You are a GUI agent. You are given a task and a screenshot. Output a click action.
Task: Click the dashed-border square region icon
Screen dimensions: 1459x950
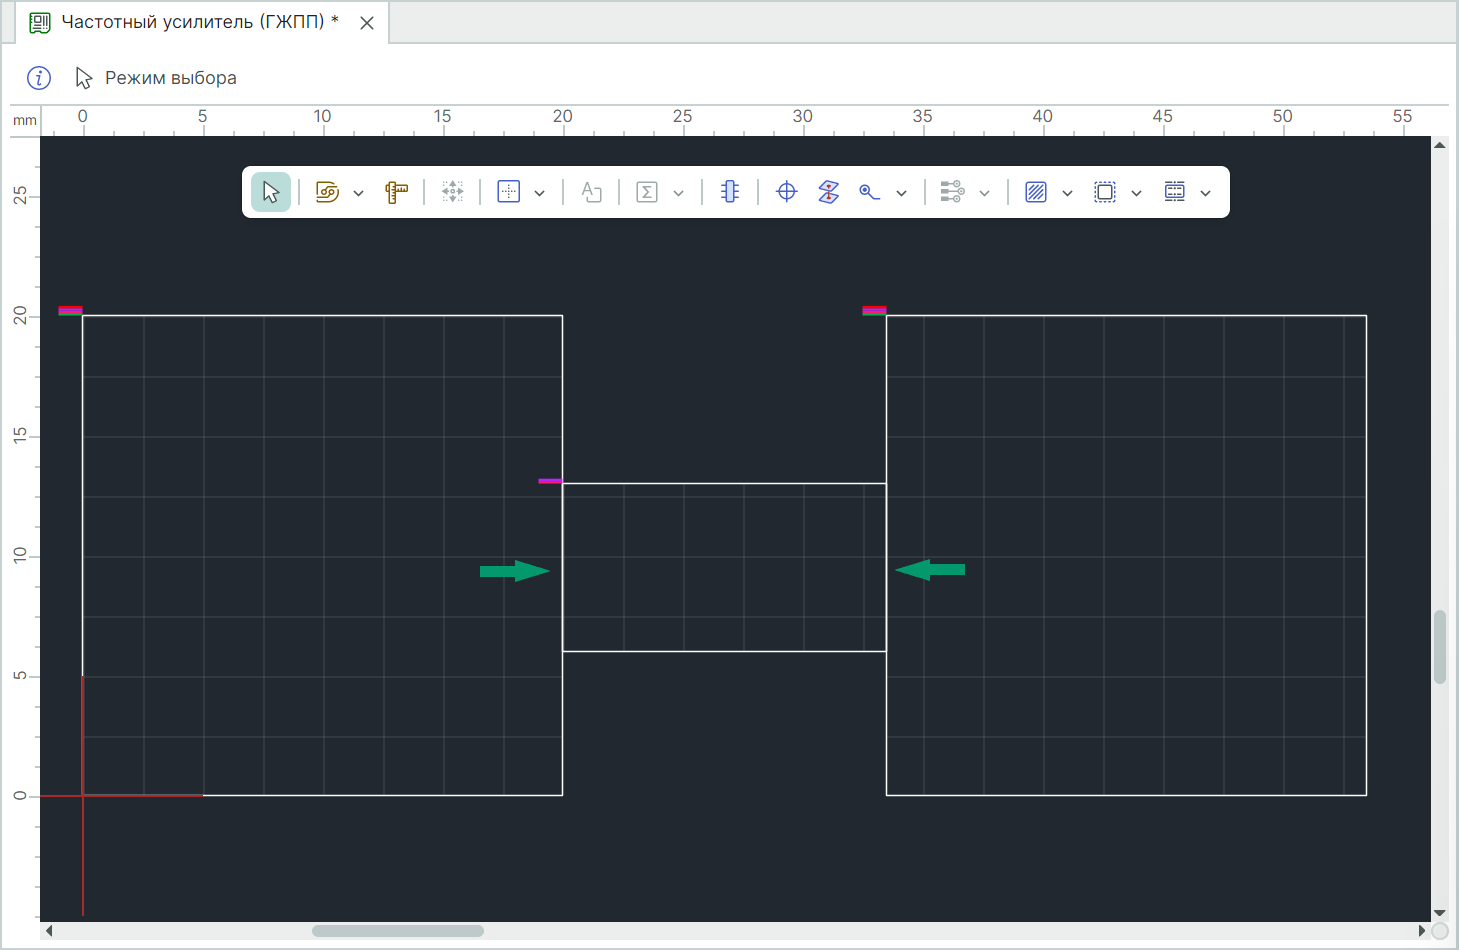coord(1105,192)
